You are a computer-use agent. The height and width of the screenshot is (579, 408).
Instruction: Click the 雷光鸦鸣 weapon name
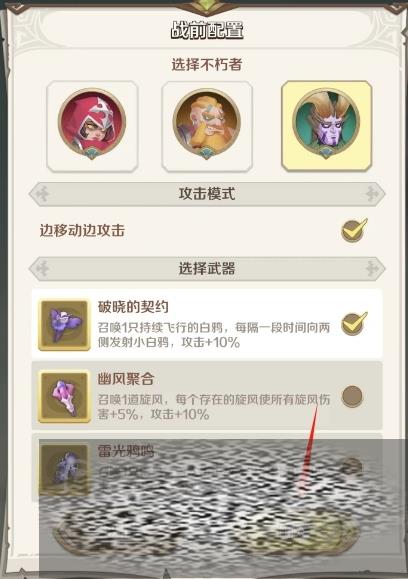tap(126, 451)
